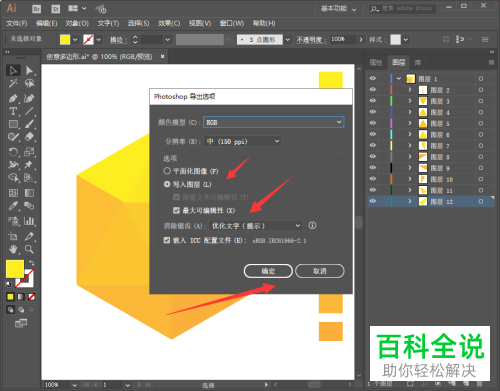Select the Type tool

(x=13, y=111)
